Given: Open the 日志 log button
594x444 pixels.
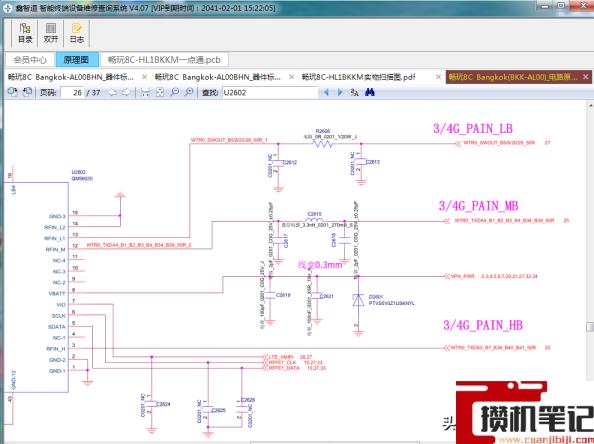Looking at the screenshot, I should coord(77,33).
